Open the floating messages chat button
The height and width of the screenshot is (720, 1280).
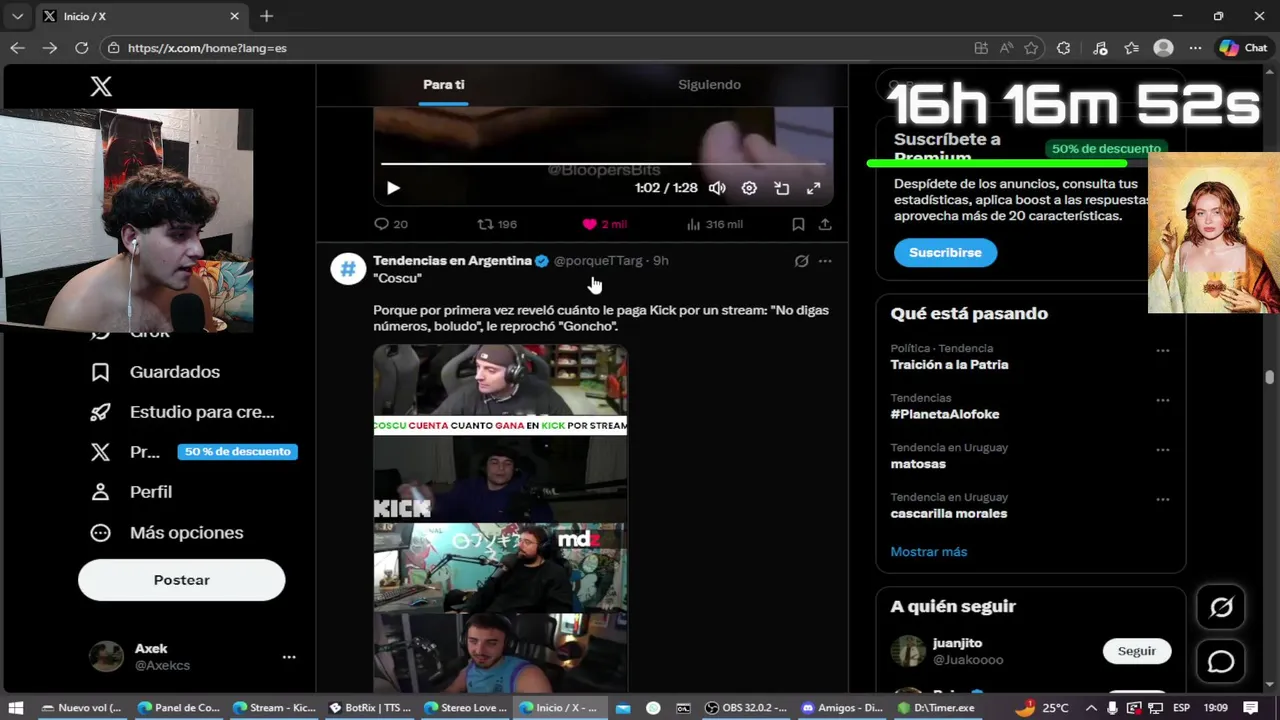(x=1221, y=662)
